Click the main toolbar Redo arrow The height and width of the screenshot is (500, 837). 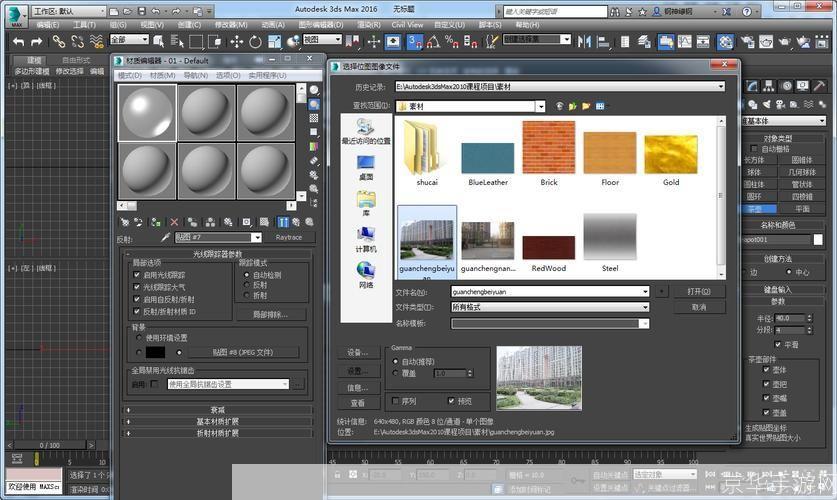point(36,41)
